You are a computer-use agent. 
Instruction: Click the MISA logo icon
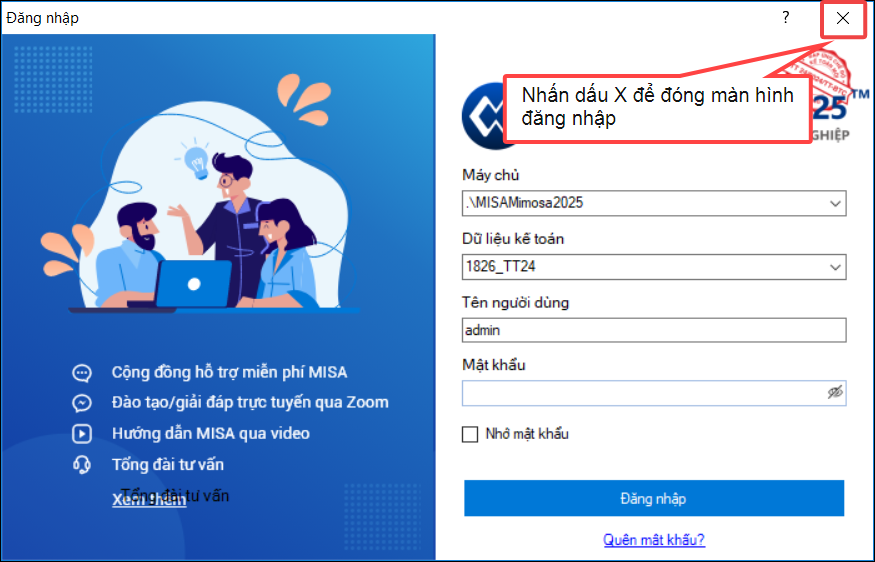point(483,116)
